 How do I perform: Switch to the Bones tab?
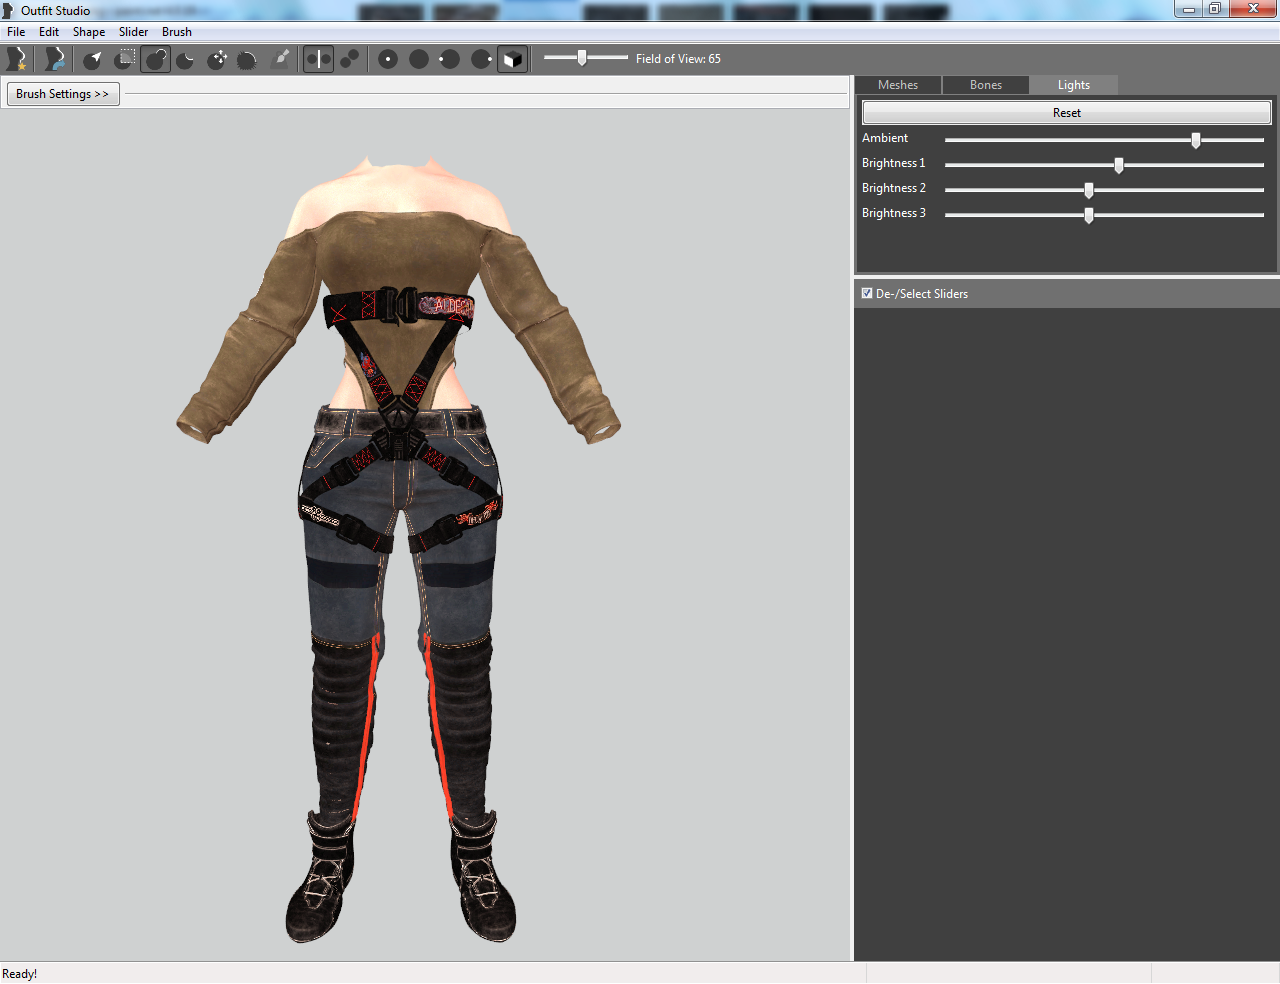point(986,85)
